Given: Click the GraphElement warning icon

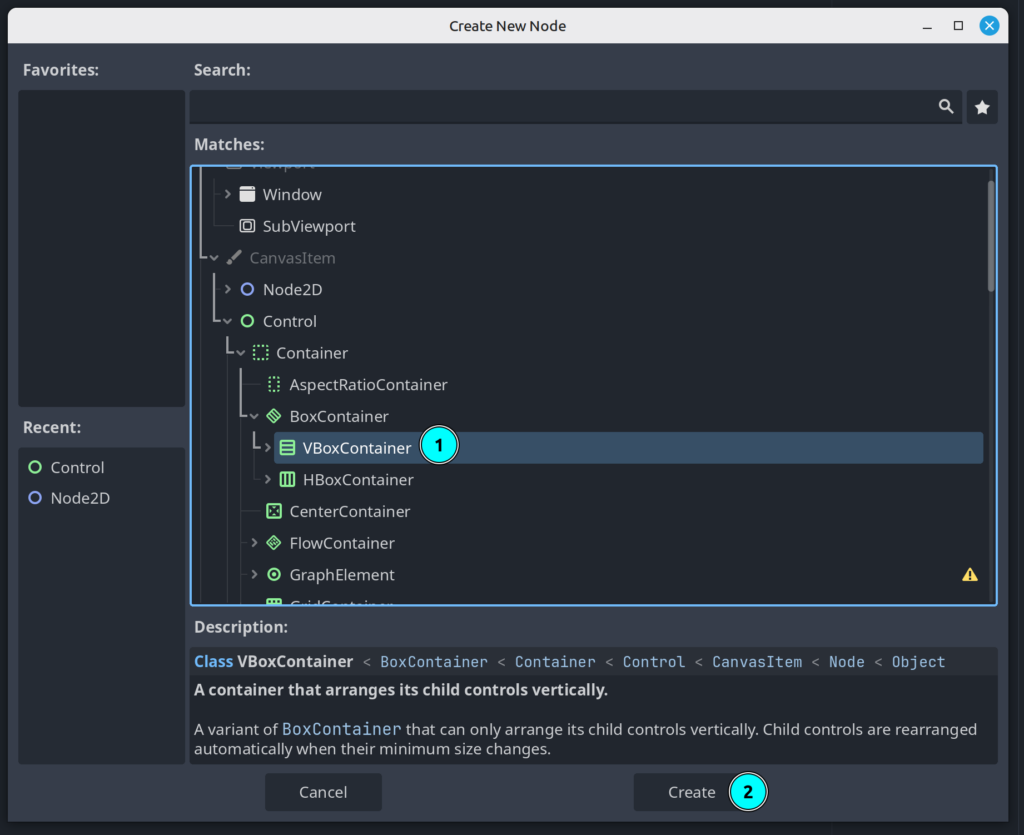Looking at the screenshot, I should coord(969,574).
